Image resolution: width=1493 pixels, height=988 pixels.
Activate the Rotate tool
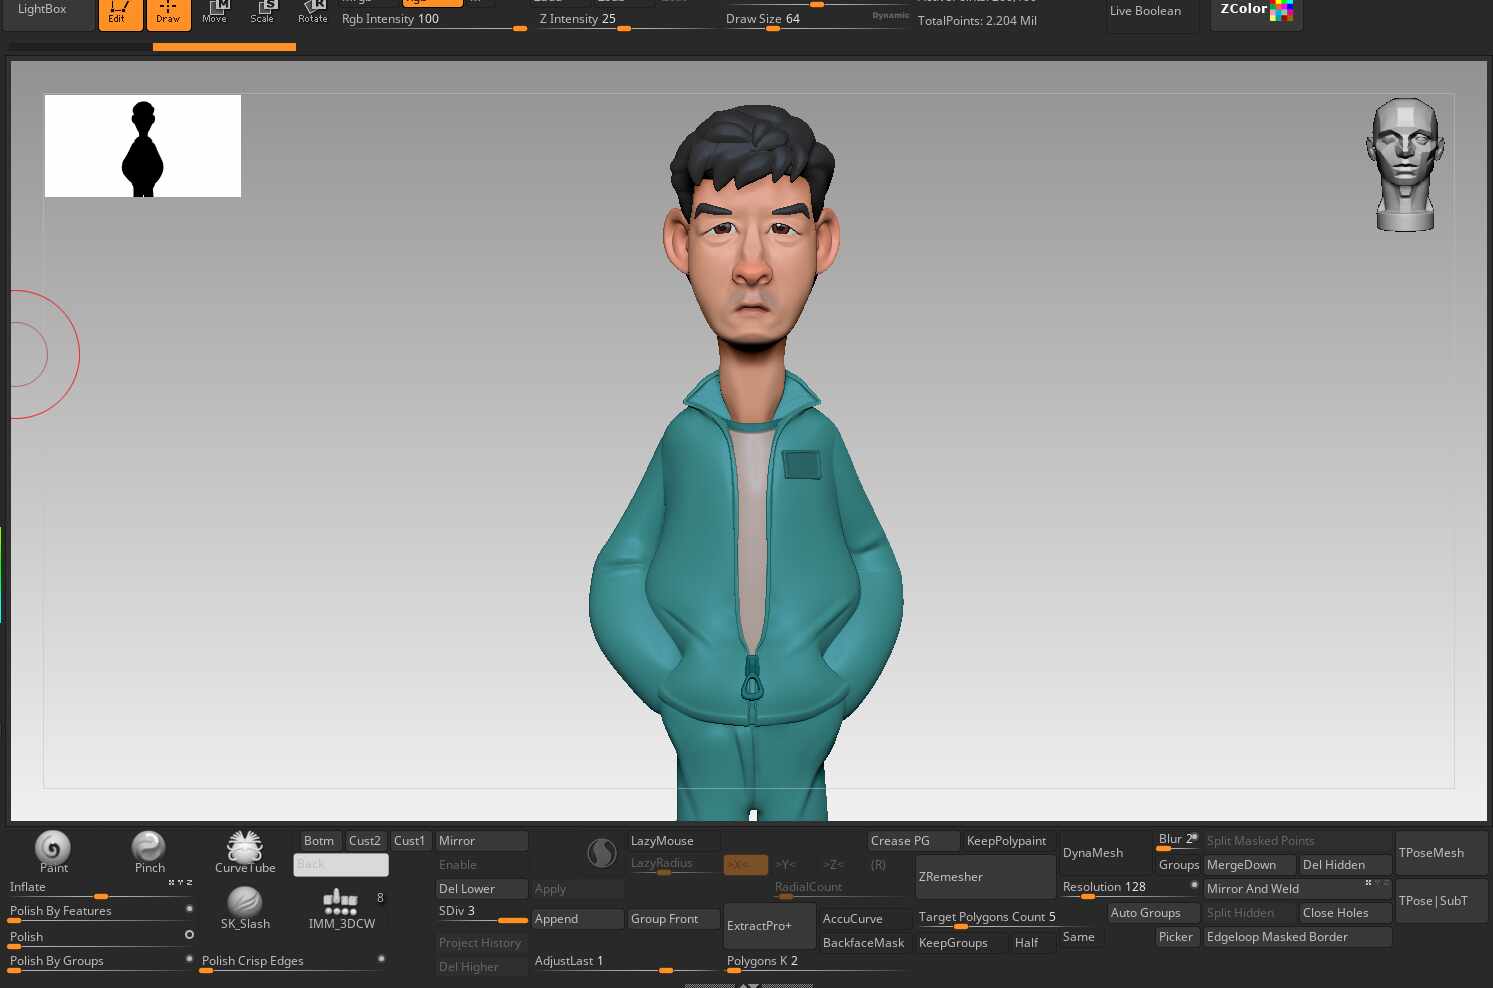[313, 13]
